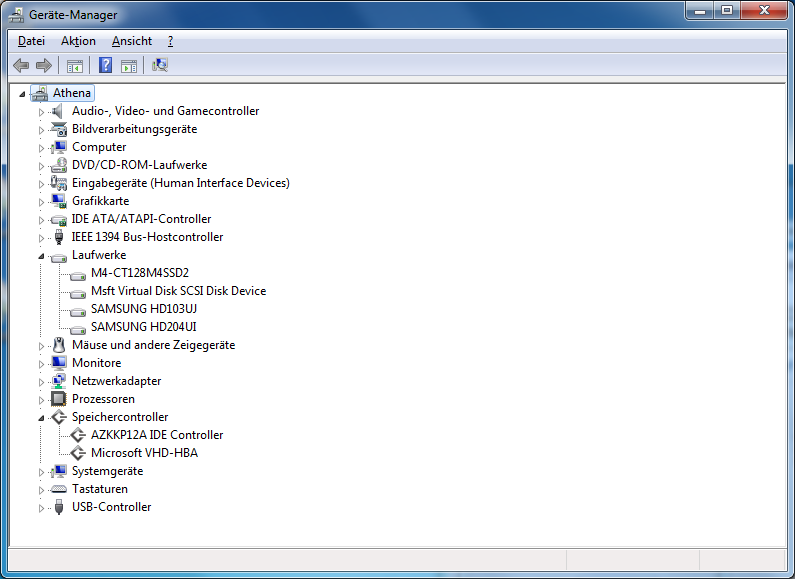Click the drive icon beside Laufwerke
Image resolution: width=795 pixels, height=579 pixels.
(x=59, y=257)
